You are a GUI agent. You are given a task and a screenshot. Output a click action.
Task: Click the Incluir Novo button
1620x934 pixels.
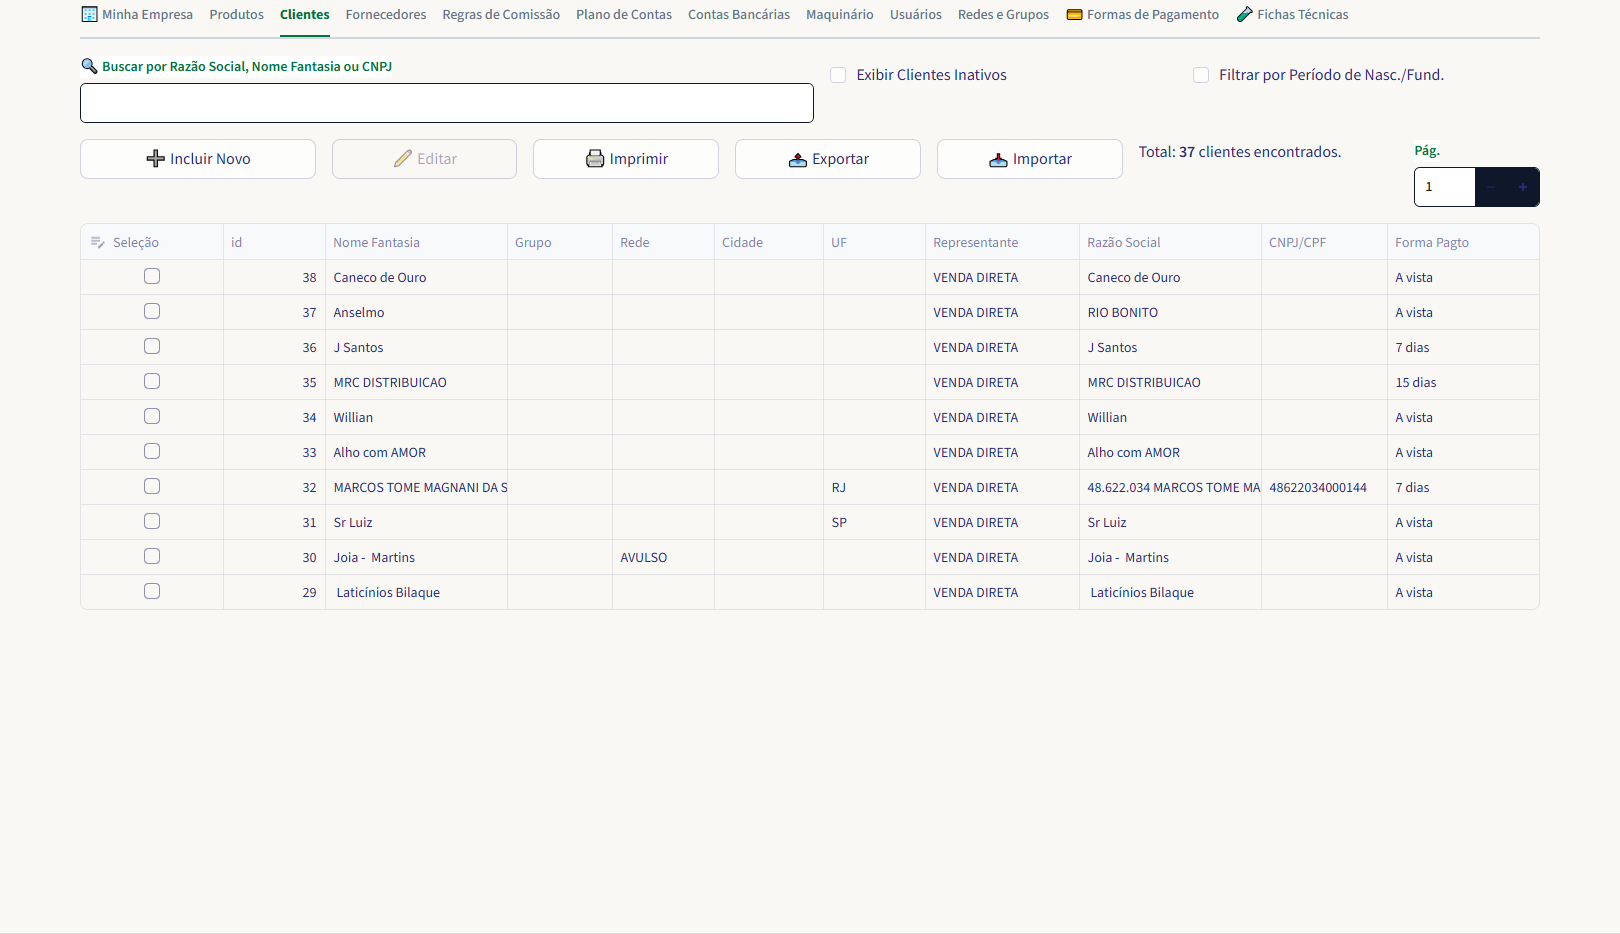[x=198, y=159]
